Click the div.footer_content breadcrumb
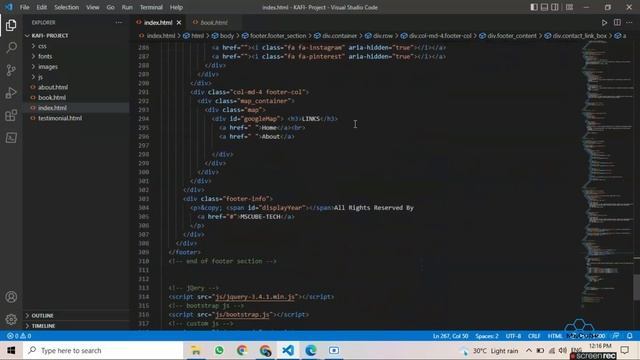The width and height of the screenshot is (640, 360). pyautogui.click(x=508, y=36)
